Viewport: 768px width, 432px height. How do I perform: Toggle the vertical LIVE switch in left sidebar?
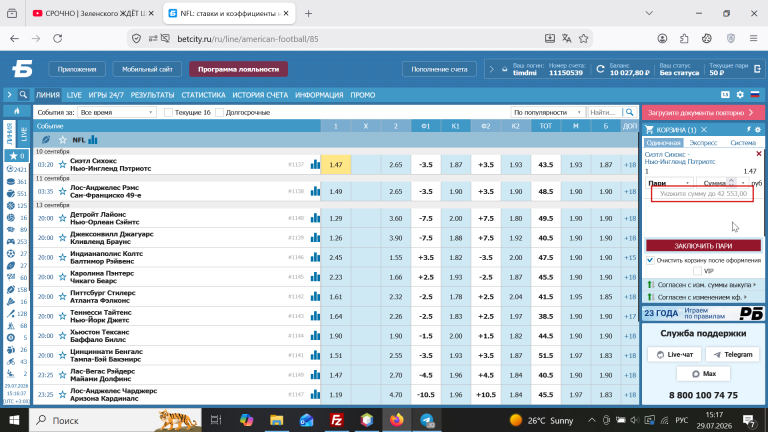tap(24, 133)
